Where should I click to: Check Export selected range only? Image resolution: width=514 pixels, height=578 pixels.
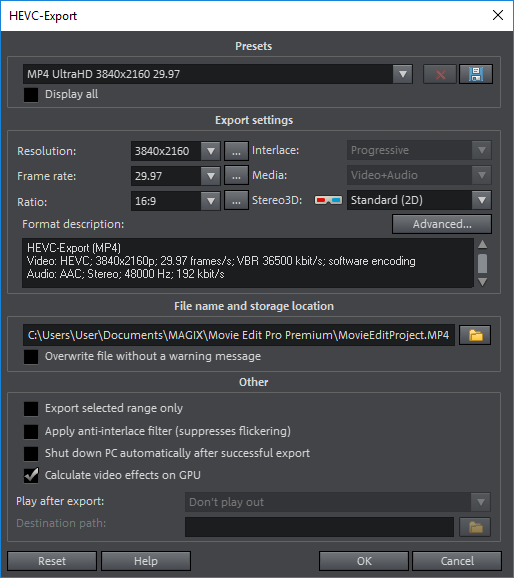pos(31,409)
